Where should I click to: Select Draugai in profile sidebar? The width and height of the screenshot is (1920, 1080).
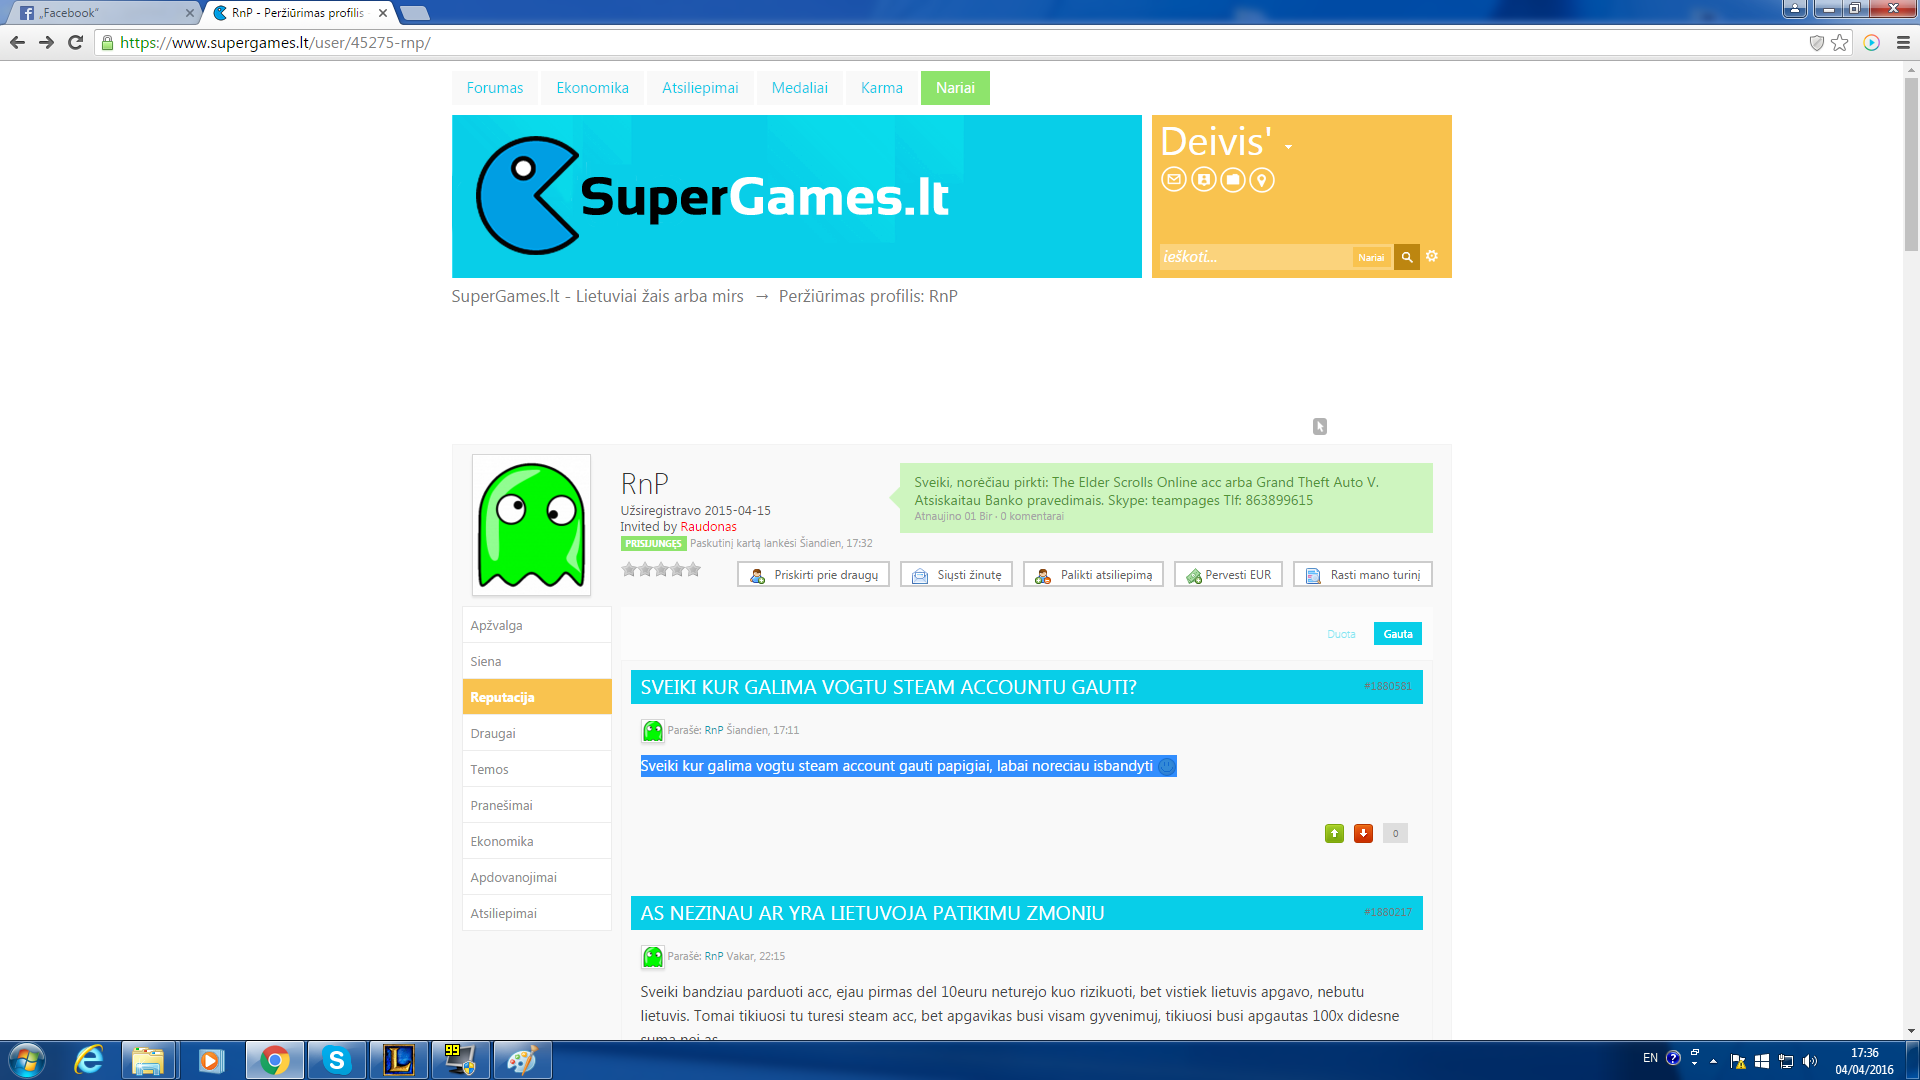tap(537, 733)
